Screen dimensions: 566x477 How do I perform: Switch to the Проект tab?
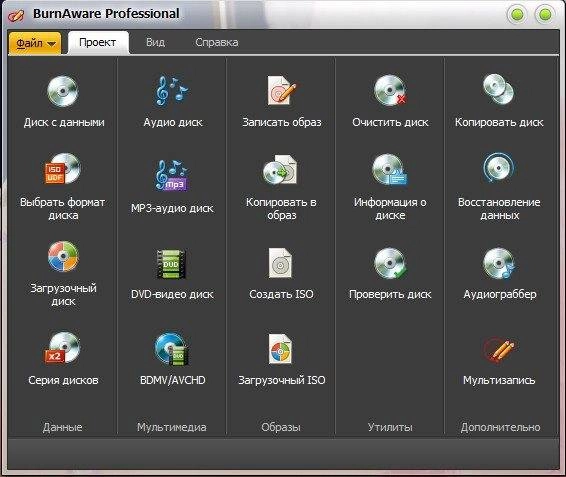[x=97, y=43]
